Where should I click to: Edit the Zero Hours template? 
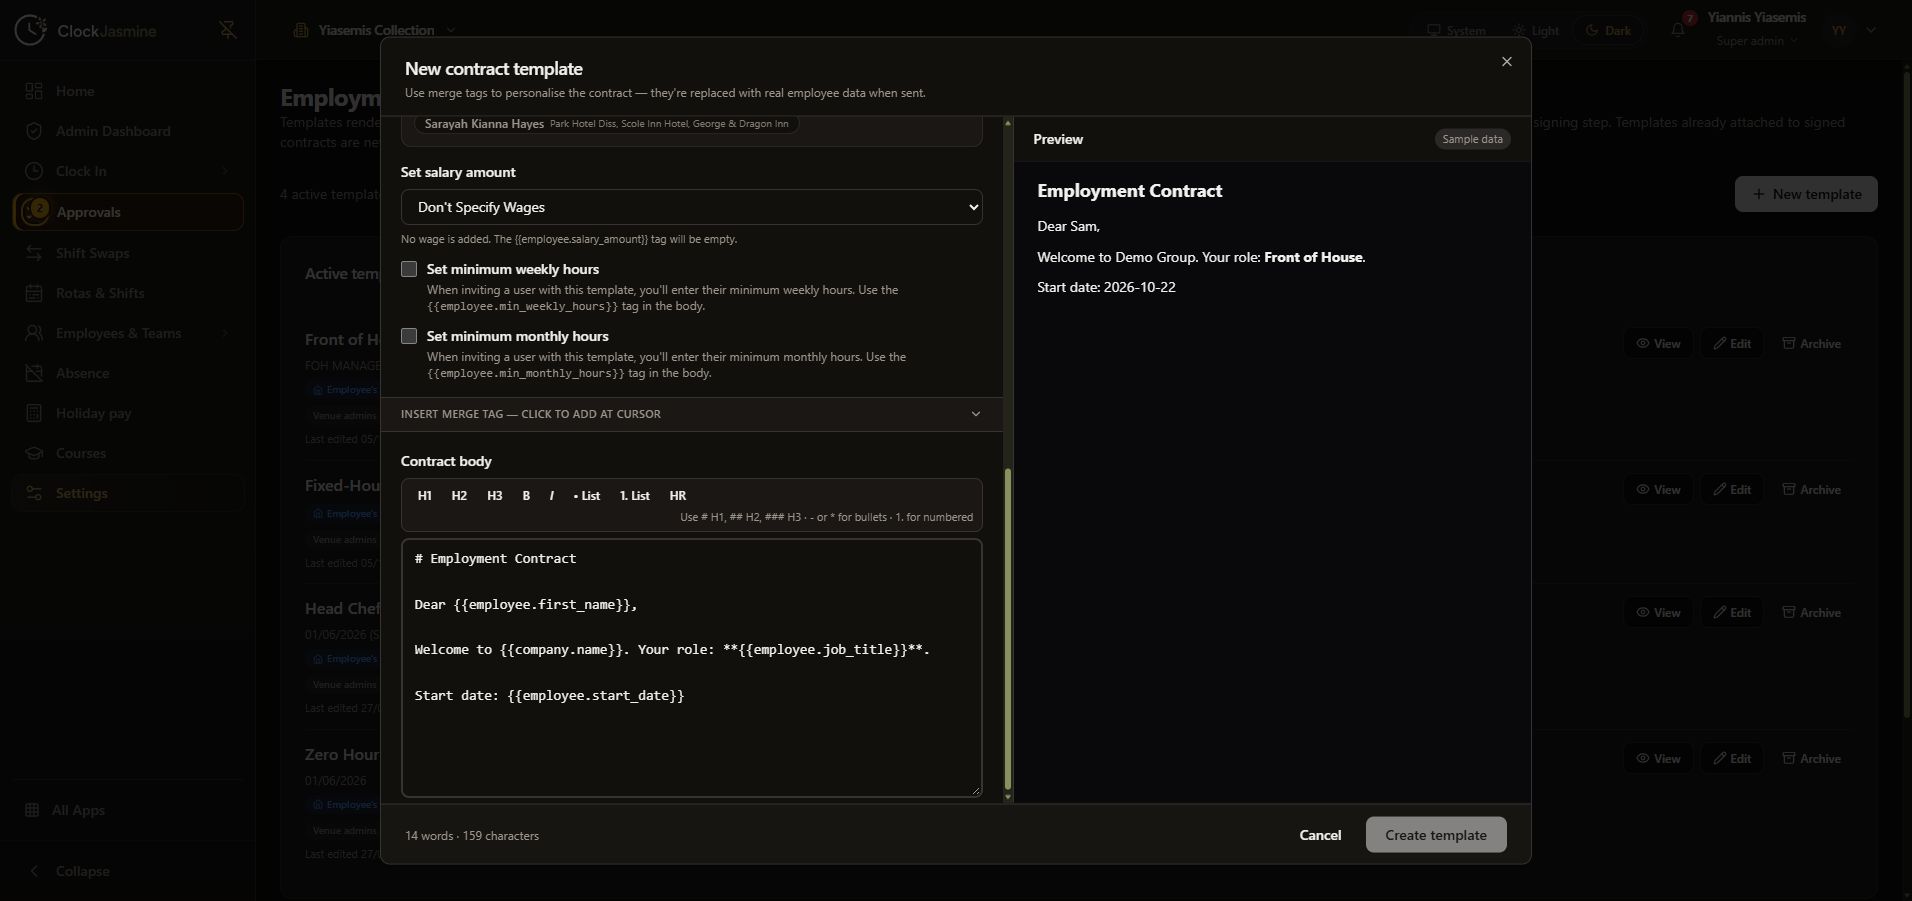coord(1732,758)
